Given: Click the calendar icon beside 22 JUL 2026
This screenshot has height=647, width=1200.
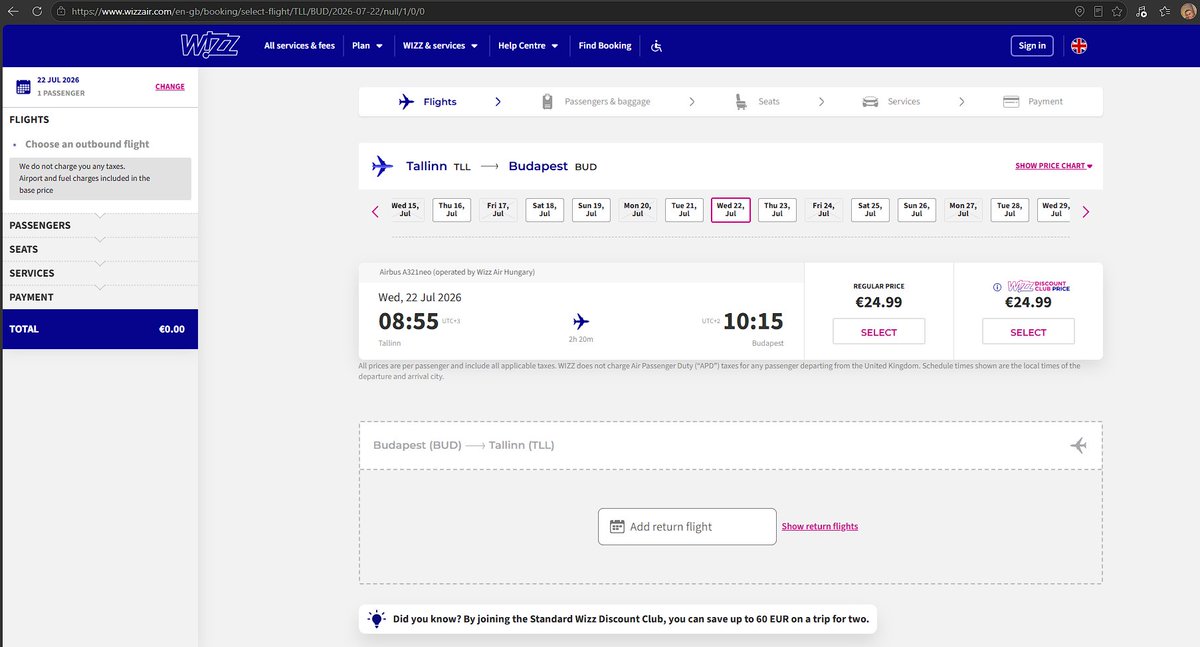Looking at the screenshot, I should click(x=23, y=86).
